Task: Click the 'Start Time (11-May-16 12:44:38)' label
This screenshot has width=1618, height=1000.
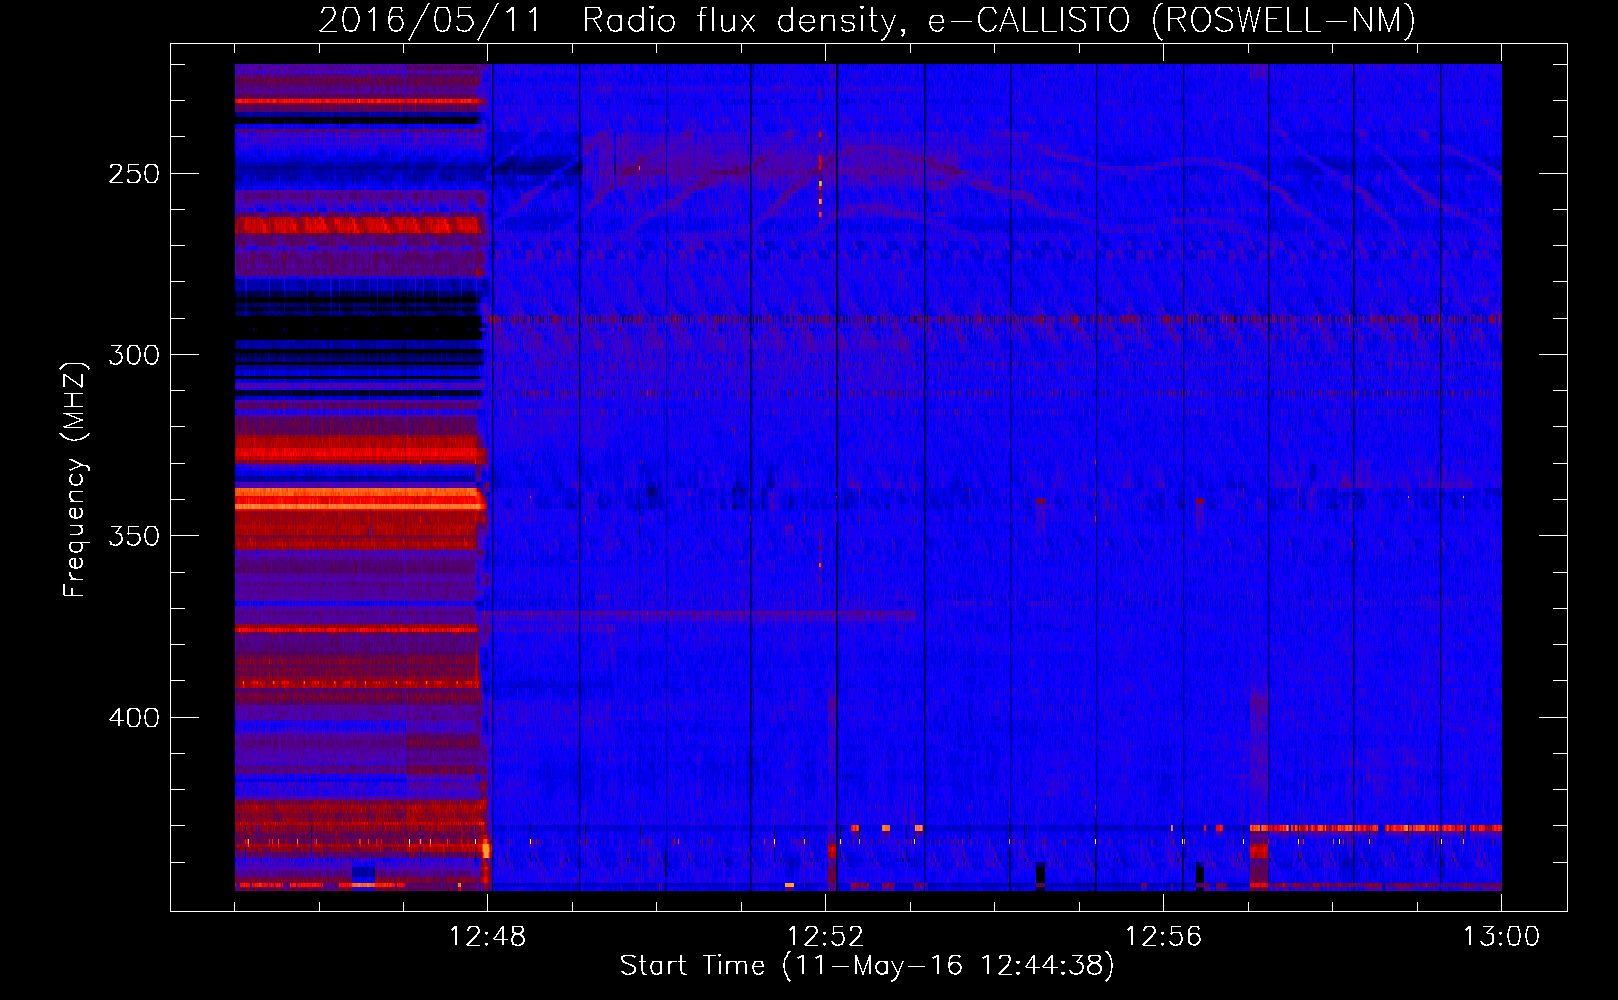Action: pos(867,966)
